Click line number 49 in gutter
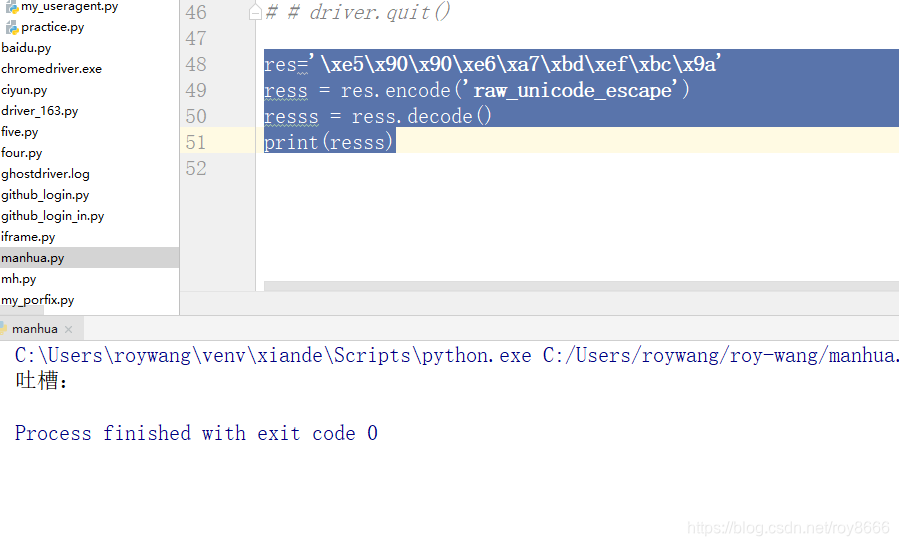The width and height of the screenshot is (899, 546). point(196,90)
